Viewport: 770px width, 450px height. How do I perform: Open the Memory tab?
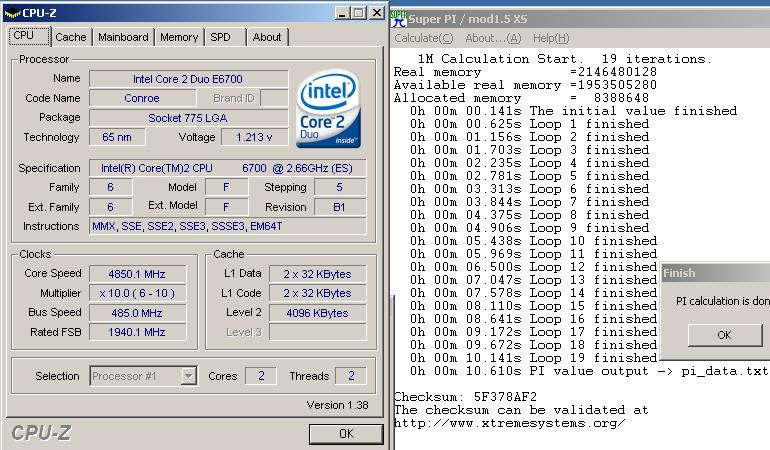[179, 37]
